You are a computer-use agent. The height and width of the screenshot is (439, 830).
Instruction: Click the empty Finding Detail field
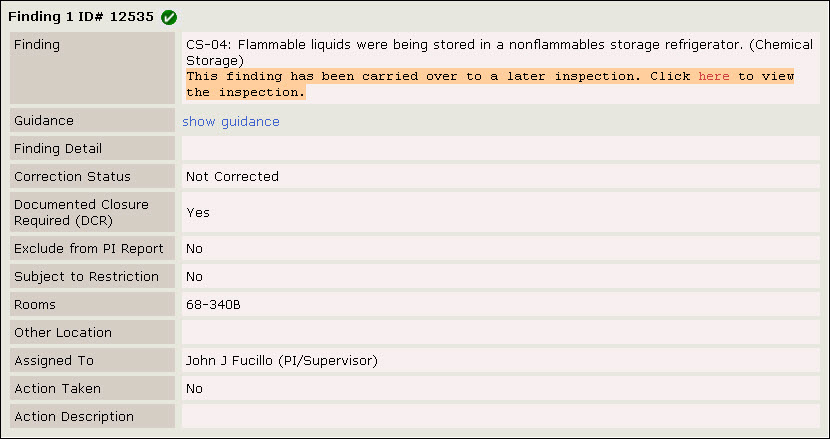point(501,148)
